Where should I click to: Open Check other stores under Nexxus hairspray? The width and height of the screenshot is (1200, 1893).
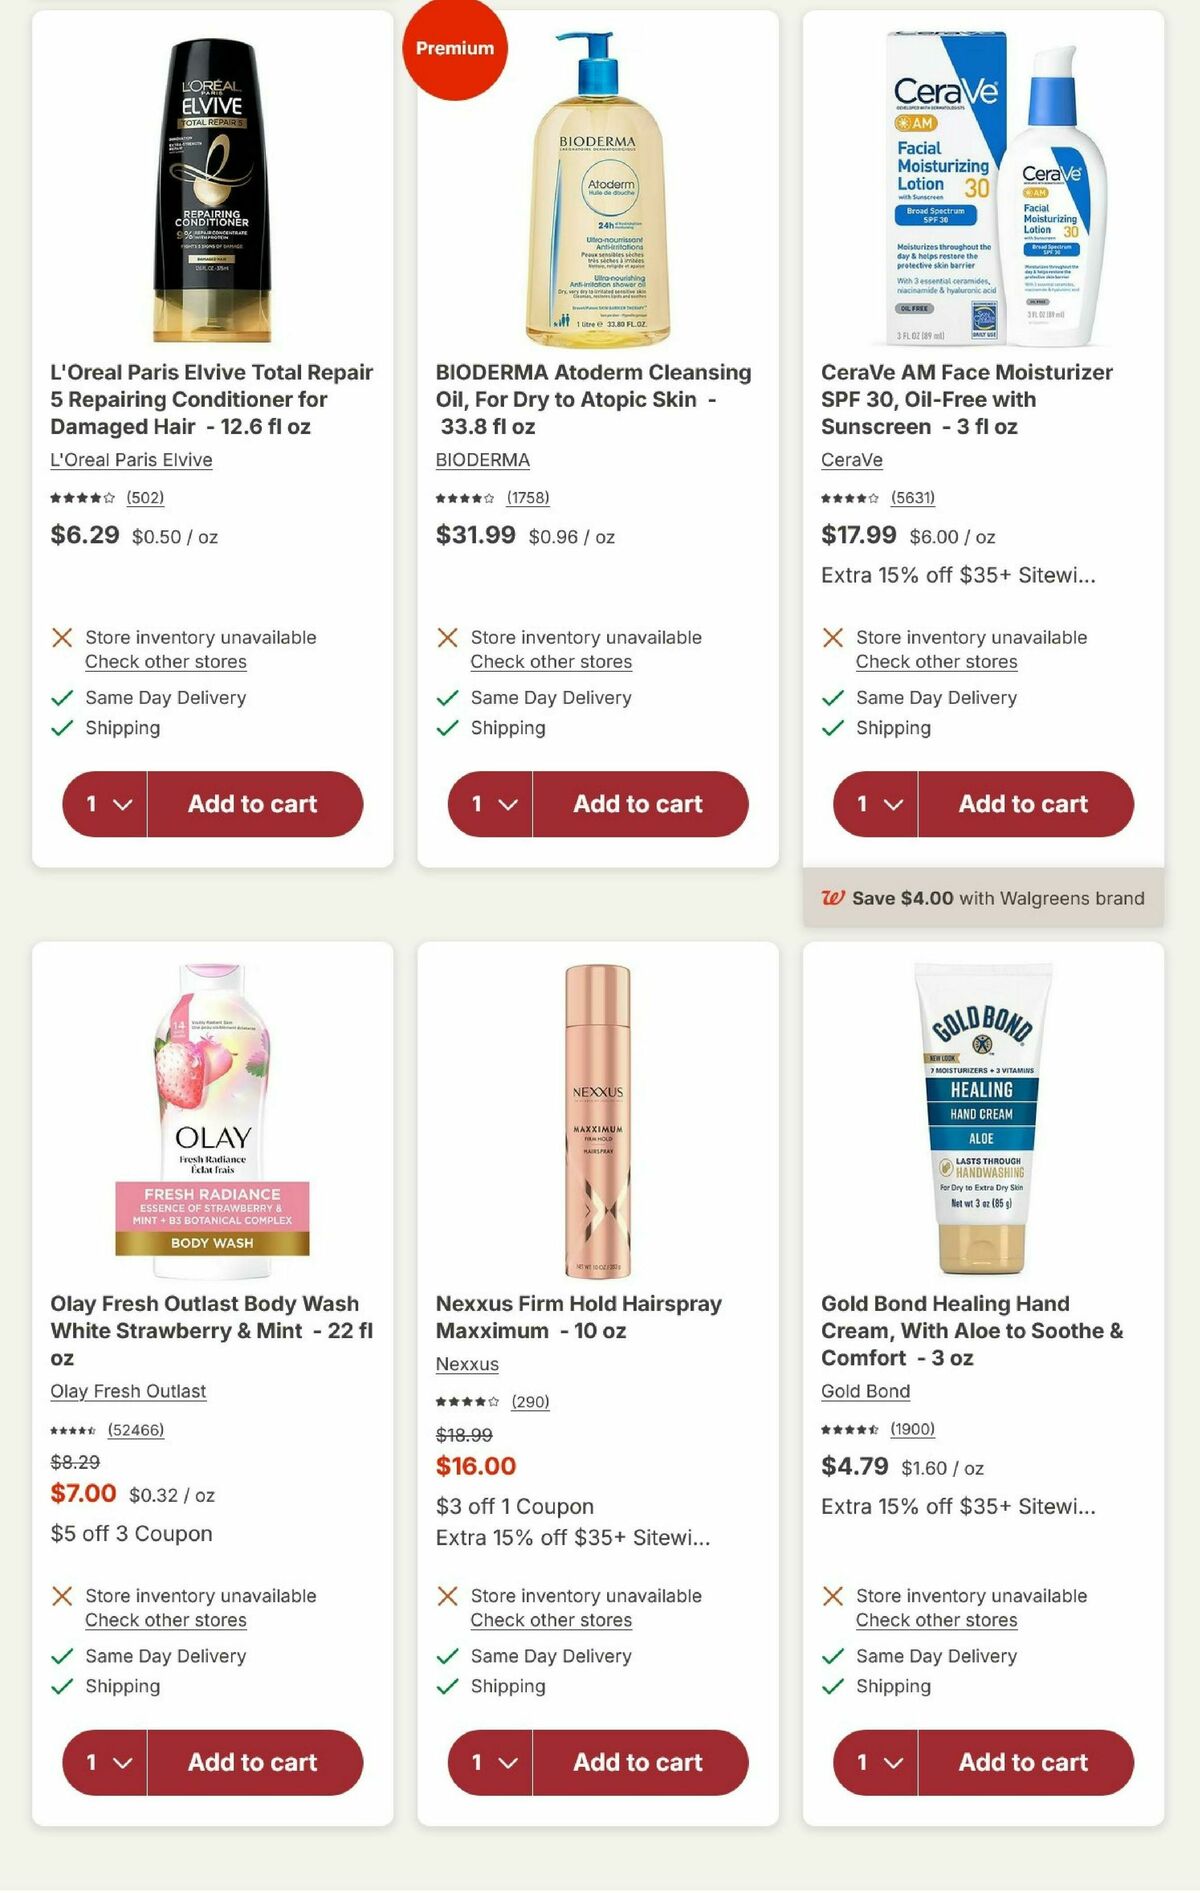point(550,1620)
